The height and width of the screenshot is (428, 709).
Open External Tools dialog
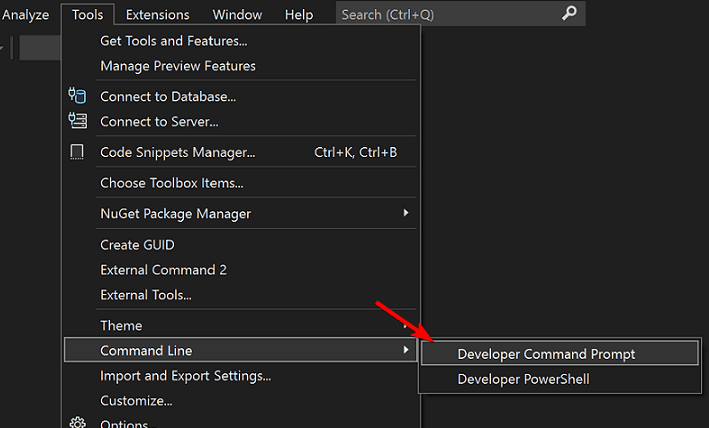tap(145, 295)
